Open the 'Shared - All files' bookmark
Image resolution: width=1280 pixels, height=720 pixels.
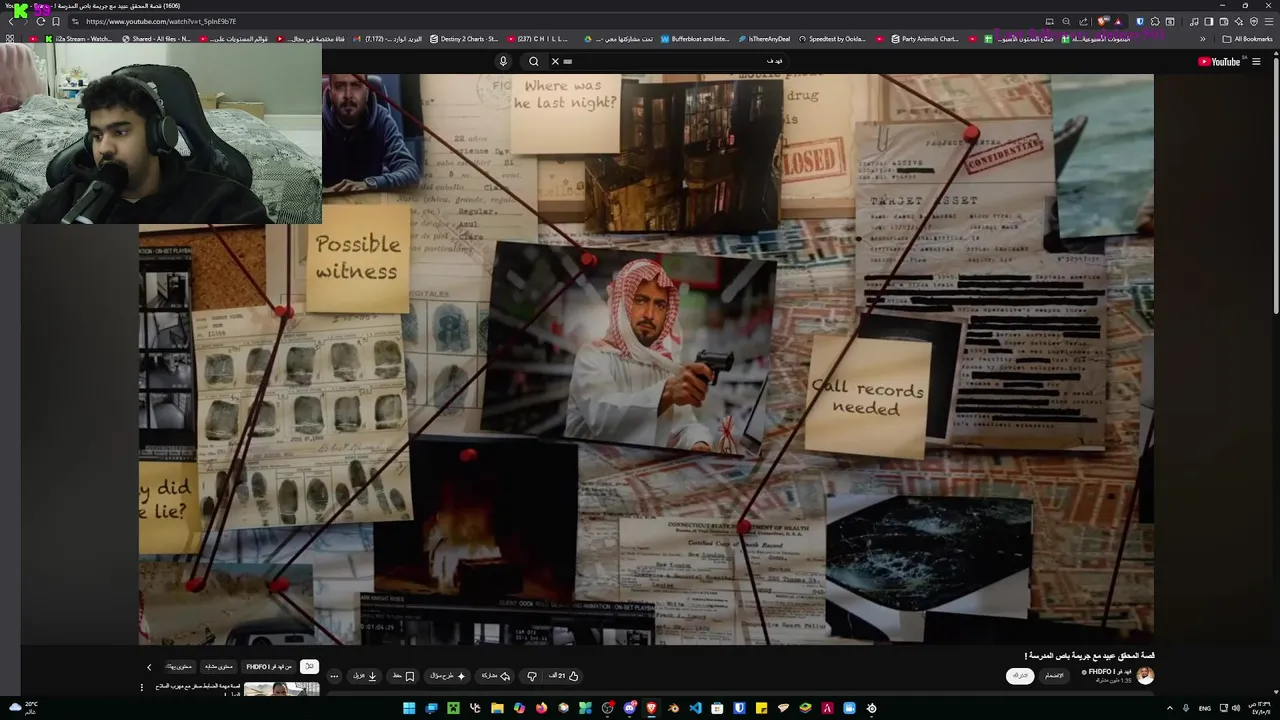(156, 39)
